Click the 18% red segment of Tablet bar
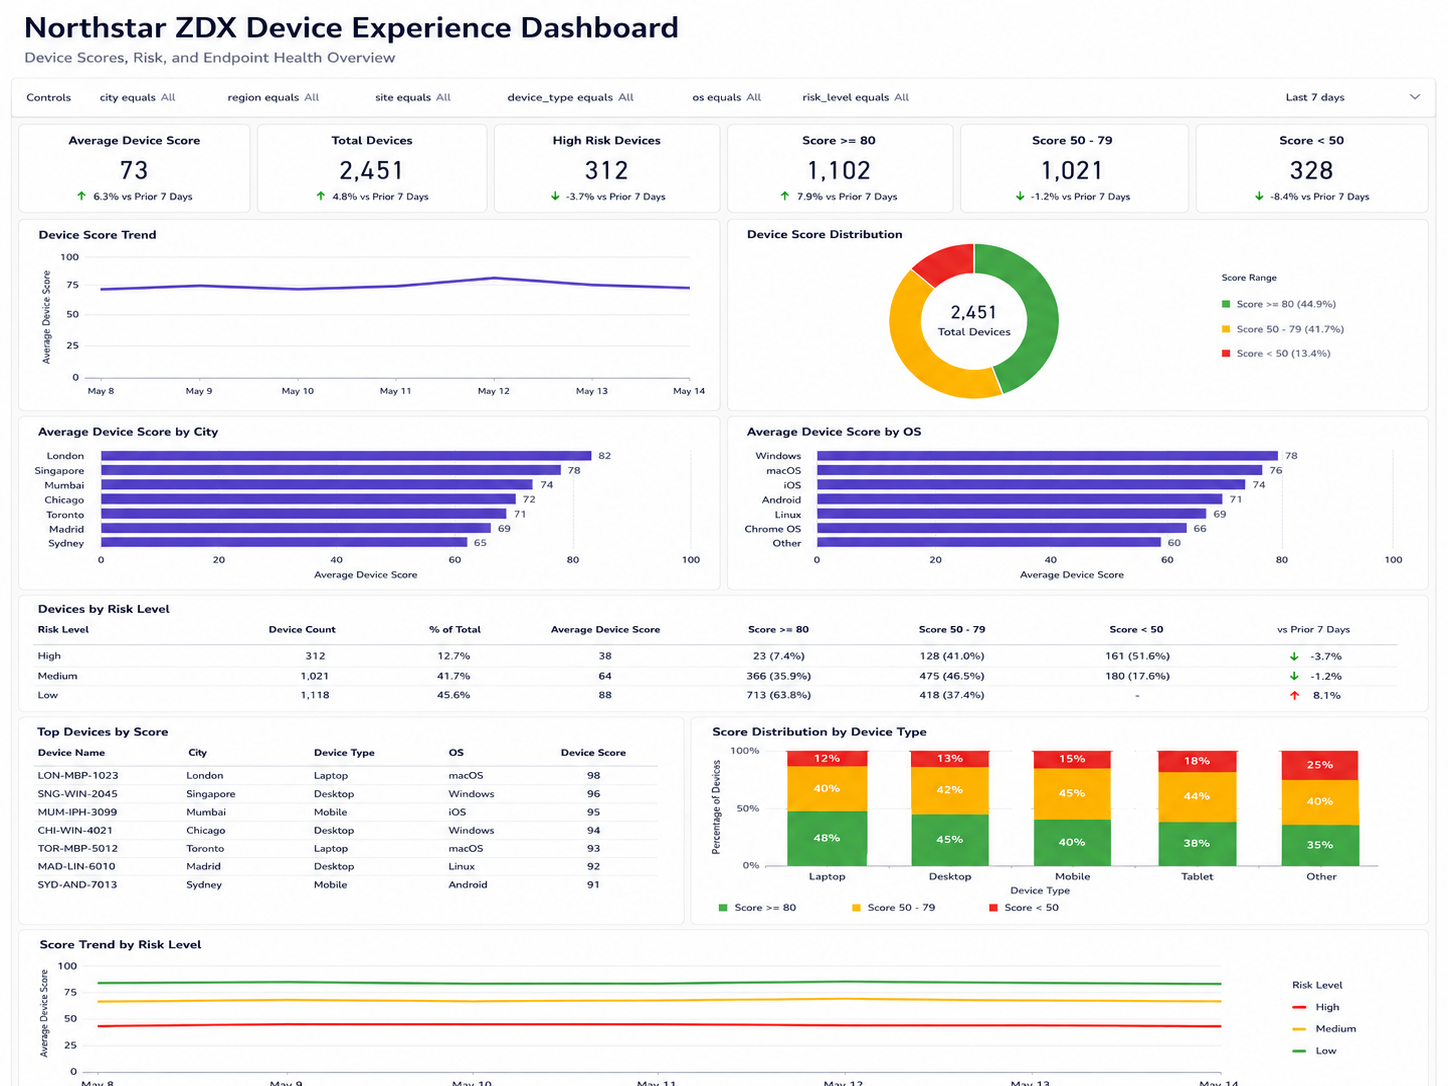This screenshot has width=1448, height=1086. pyautogui.click(x=1197, y=761)
